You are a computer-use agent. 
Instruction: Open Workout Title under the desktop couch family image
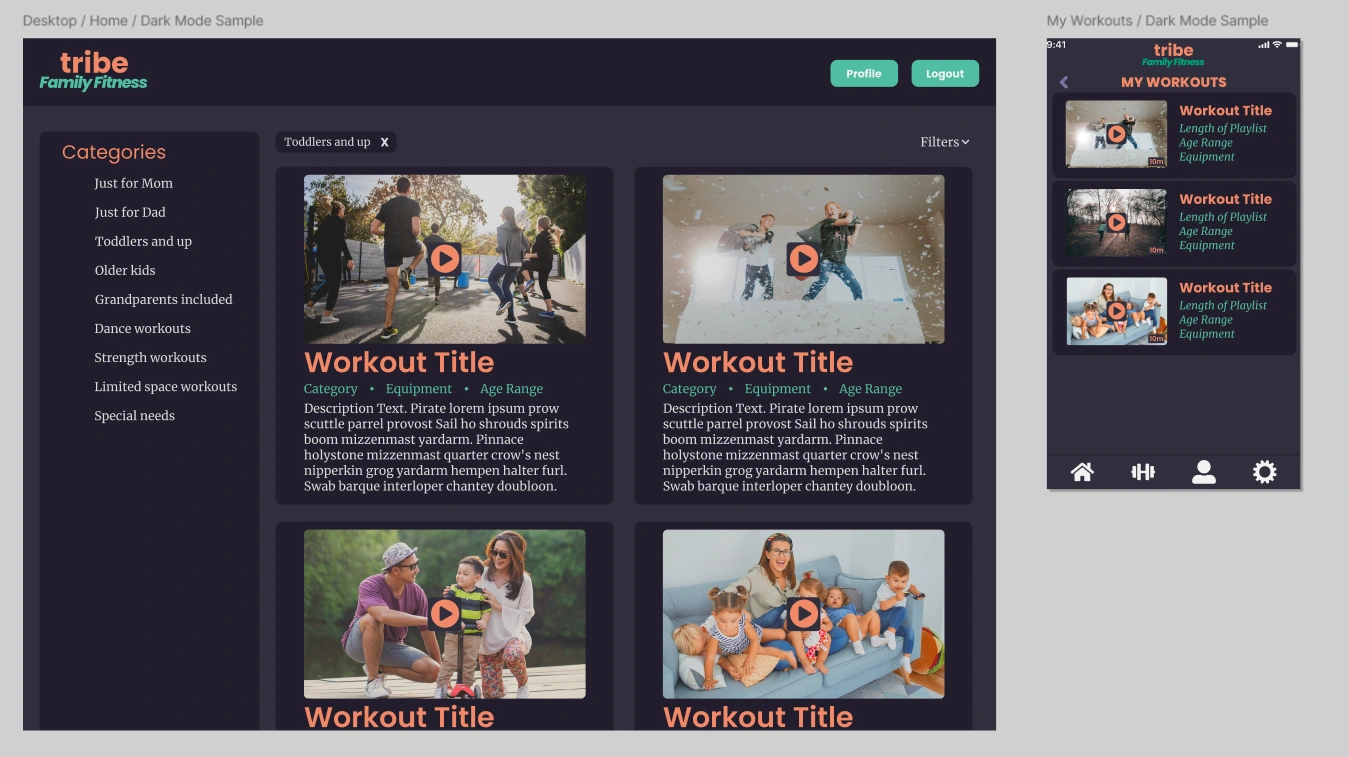tap(758, 716)
